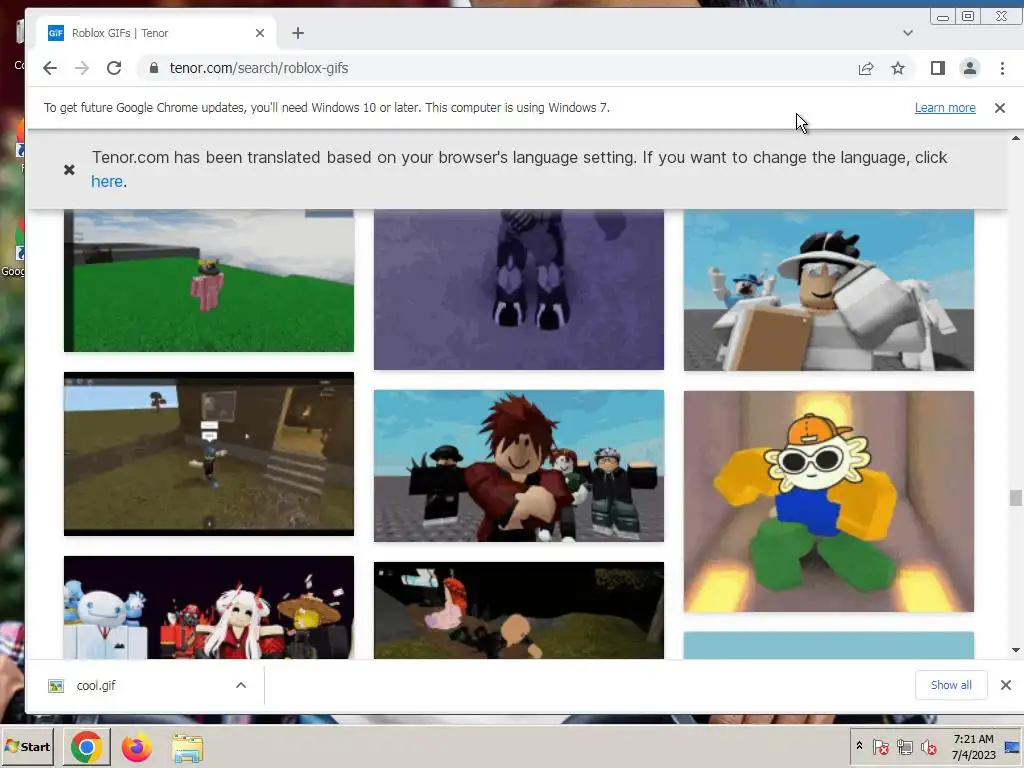Viewport: 1024px width, 768px height.
Task: Dismiss the Windows 7 update notice
Action: [x=1000, y=108]
